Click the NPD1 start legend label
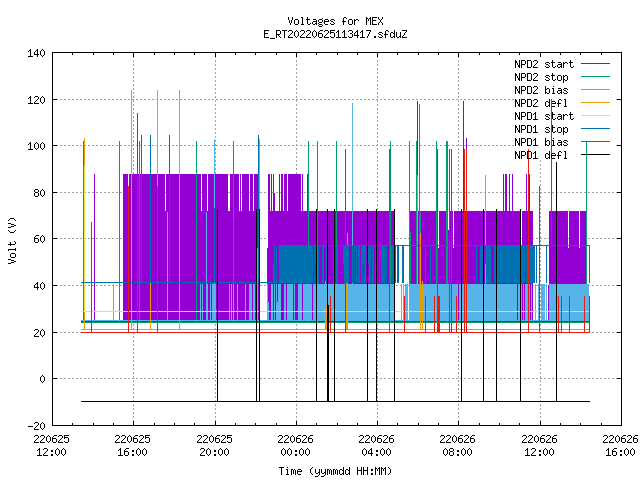This screenshot has width=640, height=480. 544,116
